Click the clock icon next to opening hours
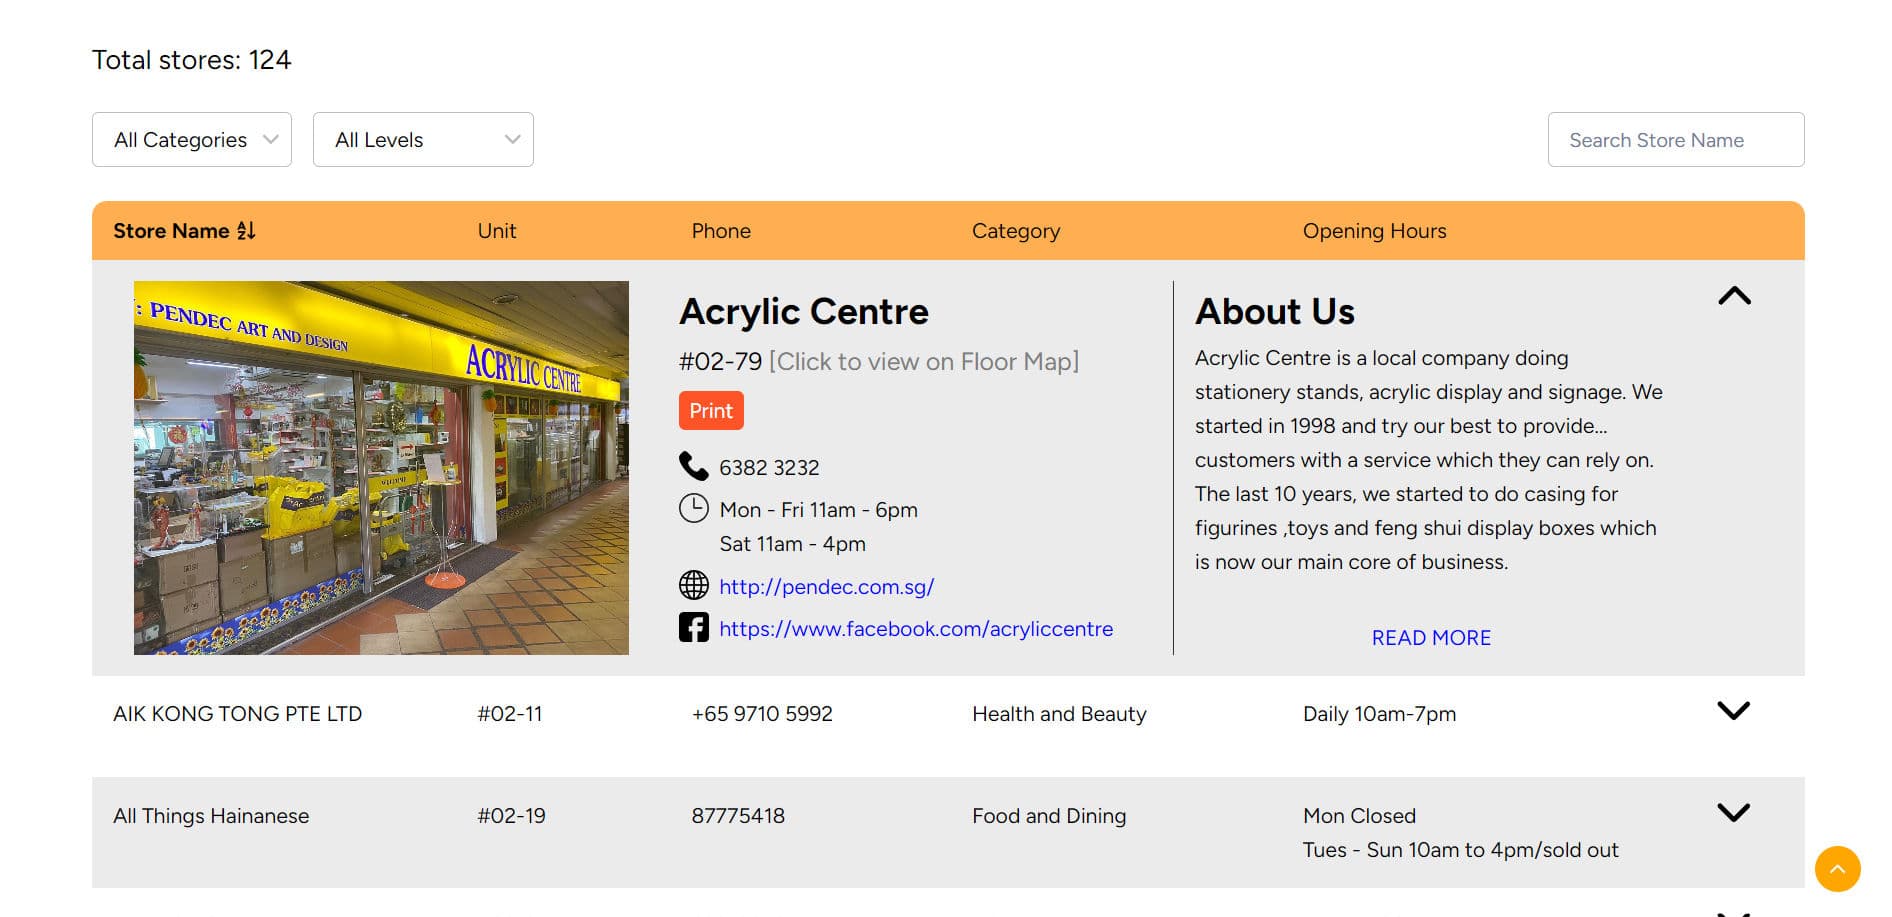This screenshot has height=917, width=1892. click(x=693, y=509)
